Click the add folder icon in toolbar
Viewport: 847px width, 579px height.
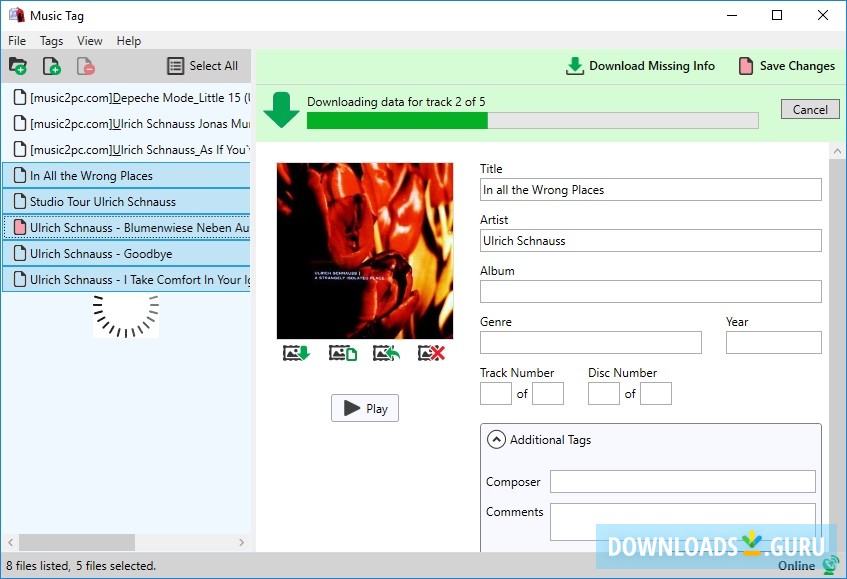point(18,66)
